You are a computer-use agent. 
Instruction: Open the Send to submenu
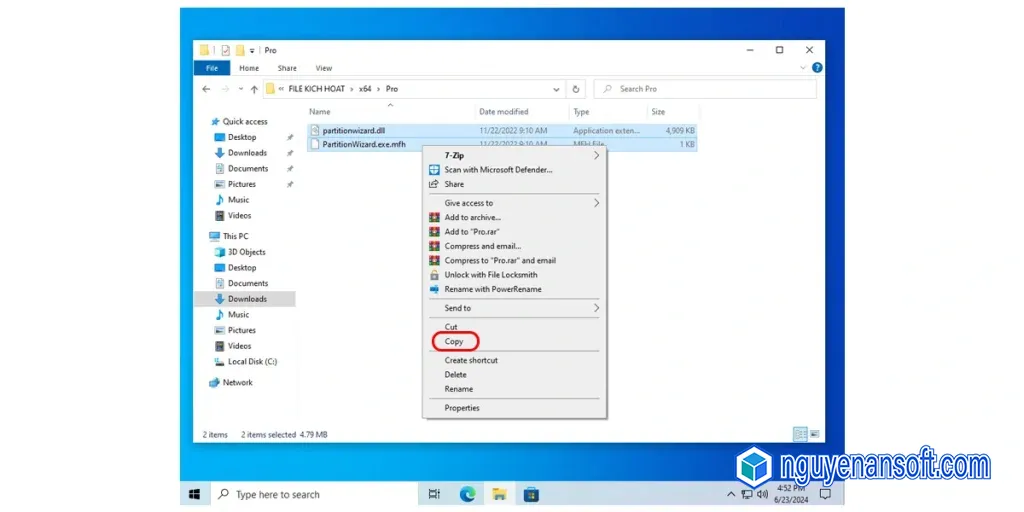514,308
